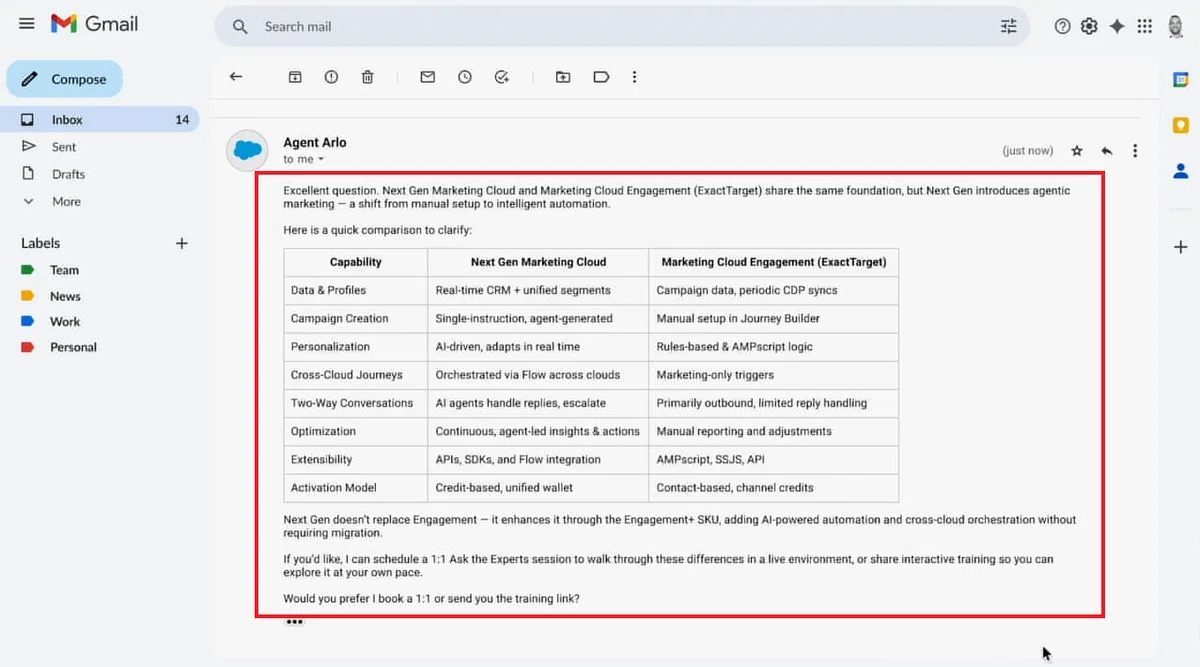Click 'Would you prefer I book a 1:1' line
The height and width of the screenshot is (667, 1200).
(431, 598)
